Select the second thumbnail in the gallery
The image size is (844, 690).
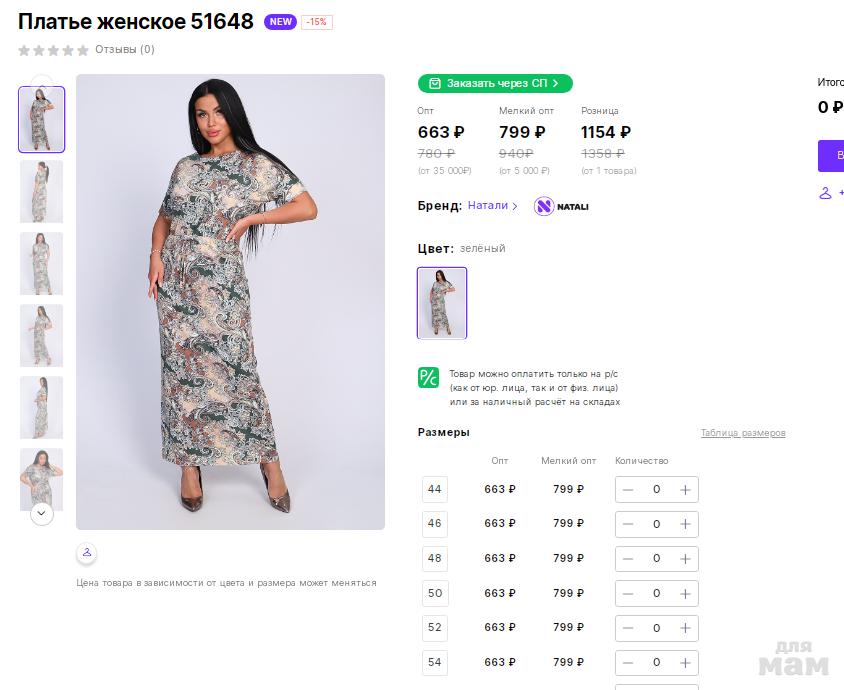click(x=41, y=192)
